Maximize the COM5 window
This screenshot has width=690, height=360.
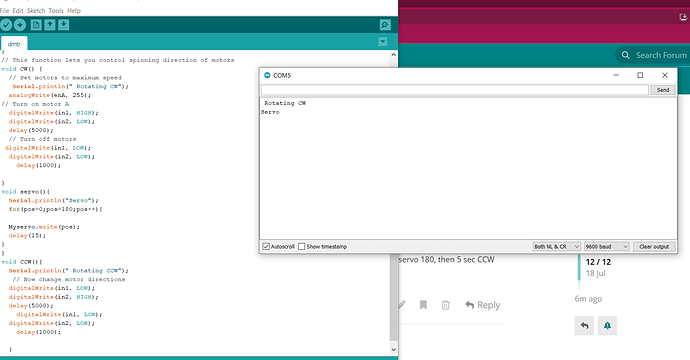[x=640, y=75]
